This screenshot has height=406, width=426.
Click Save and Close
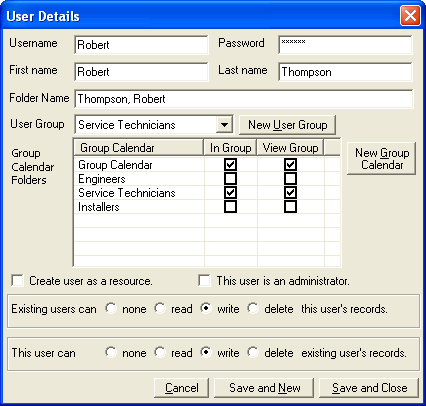369,388
